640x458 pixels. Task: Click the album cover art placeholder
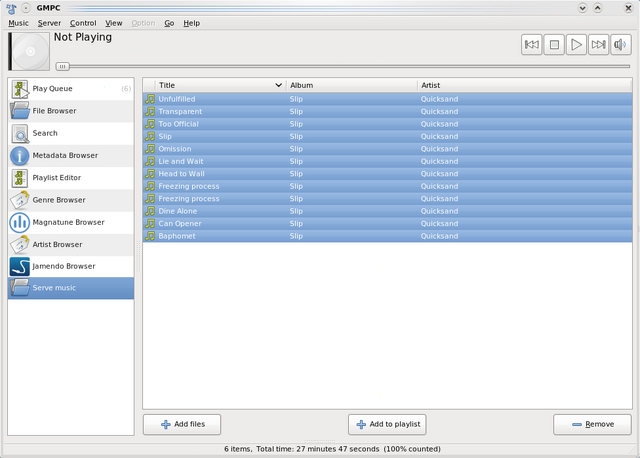pyautogui.click(x=29, y=52)
